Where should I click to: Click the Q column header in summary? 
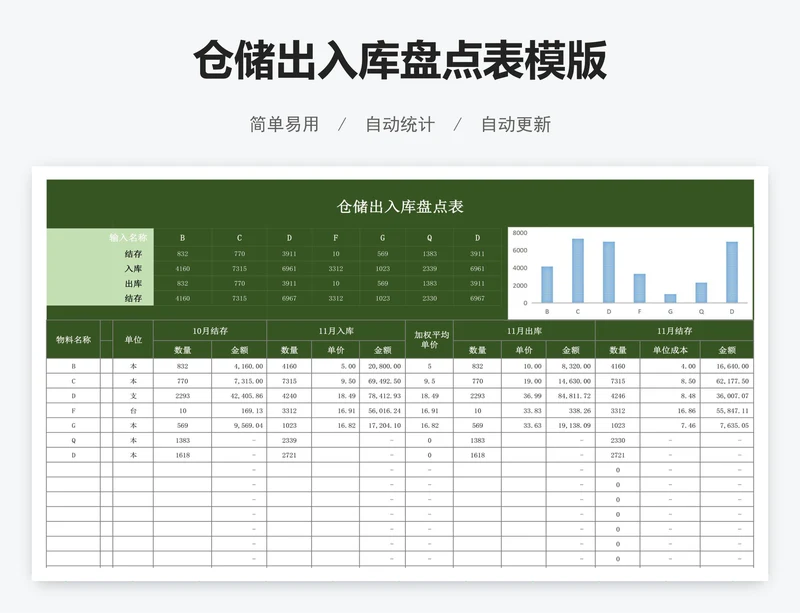click(430, 238)
